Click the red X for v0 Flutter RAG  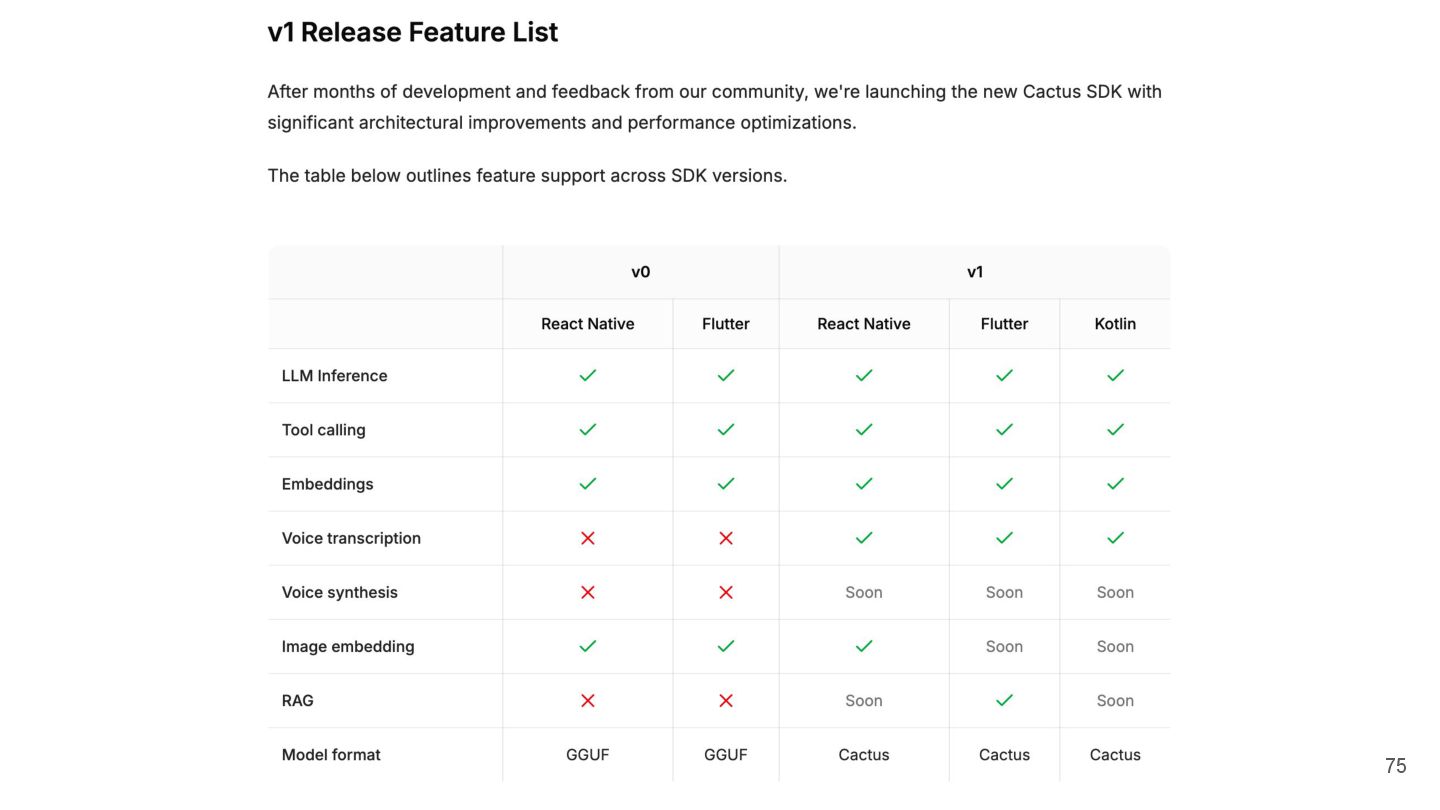click(x=725, y=700)
